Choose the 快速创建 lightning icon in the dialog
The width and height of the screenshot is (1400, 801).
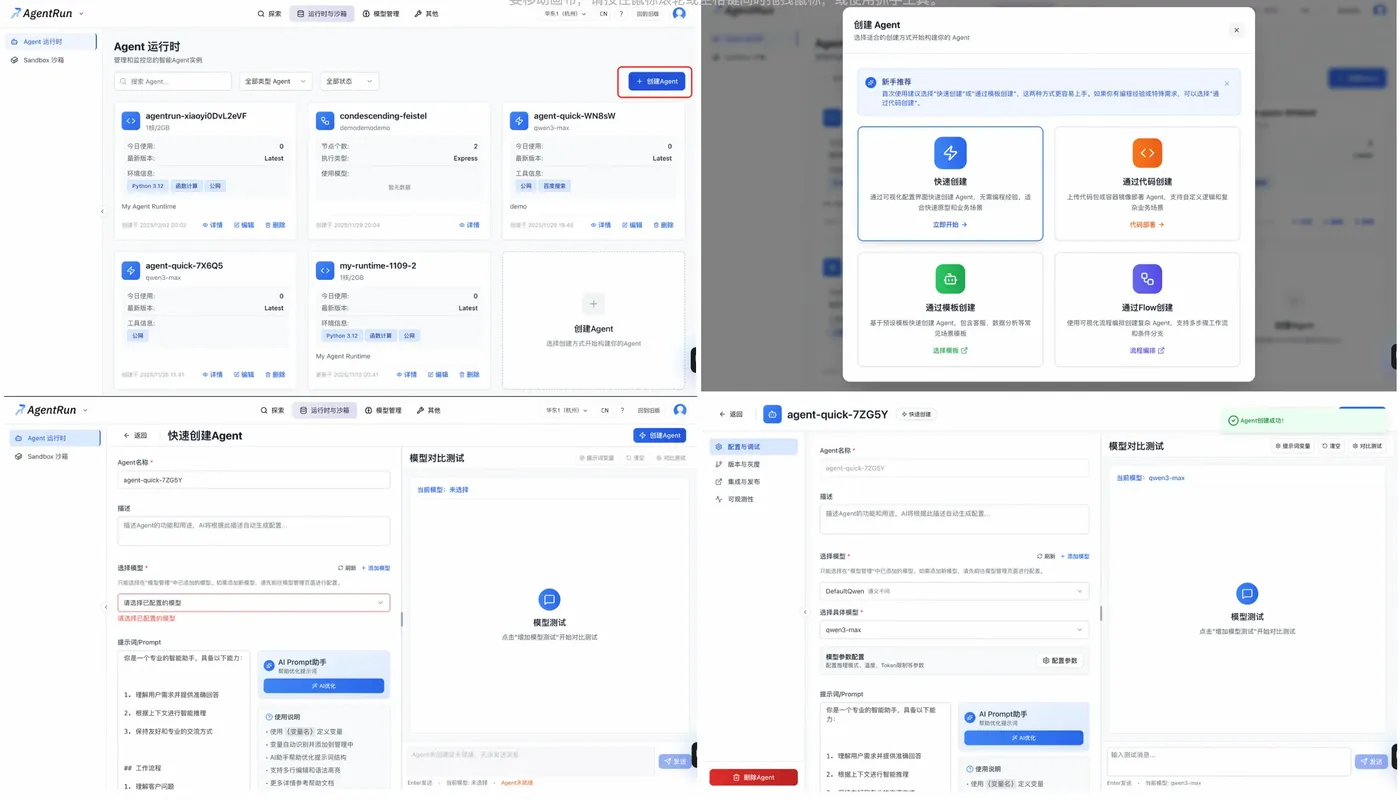point(950,153)
